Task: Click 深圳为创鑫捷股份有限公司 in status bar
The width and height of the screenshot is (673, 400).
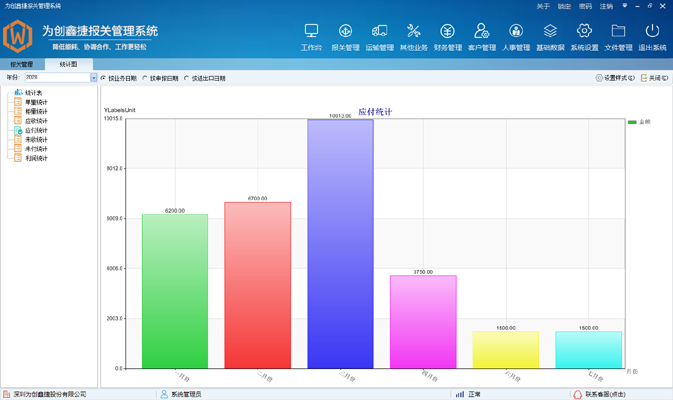Action: [x=50, y=394]
